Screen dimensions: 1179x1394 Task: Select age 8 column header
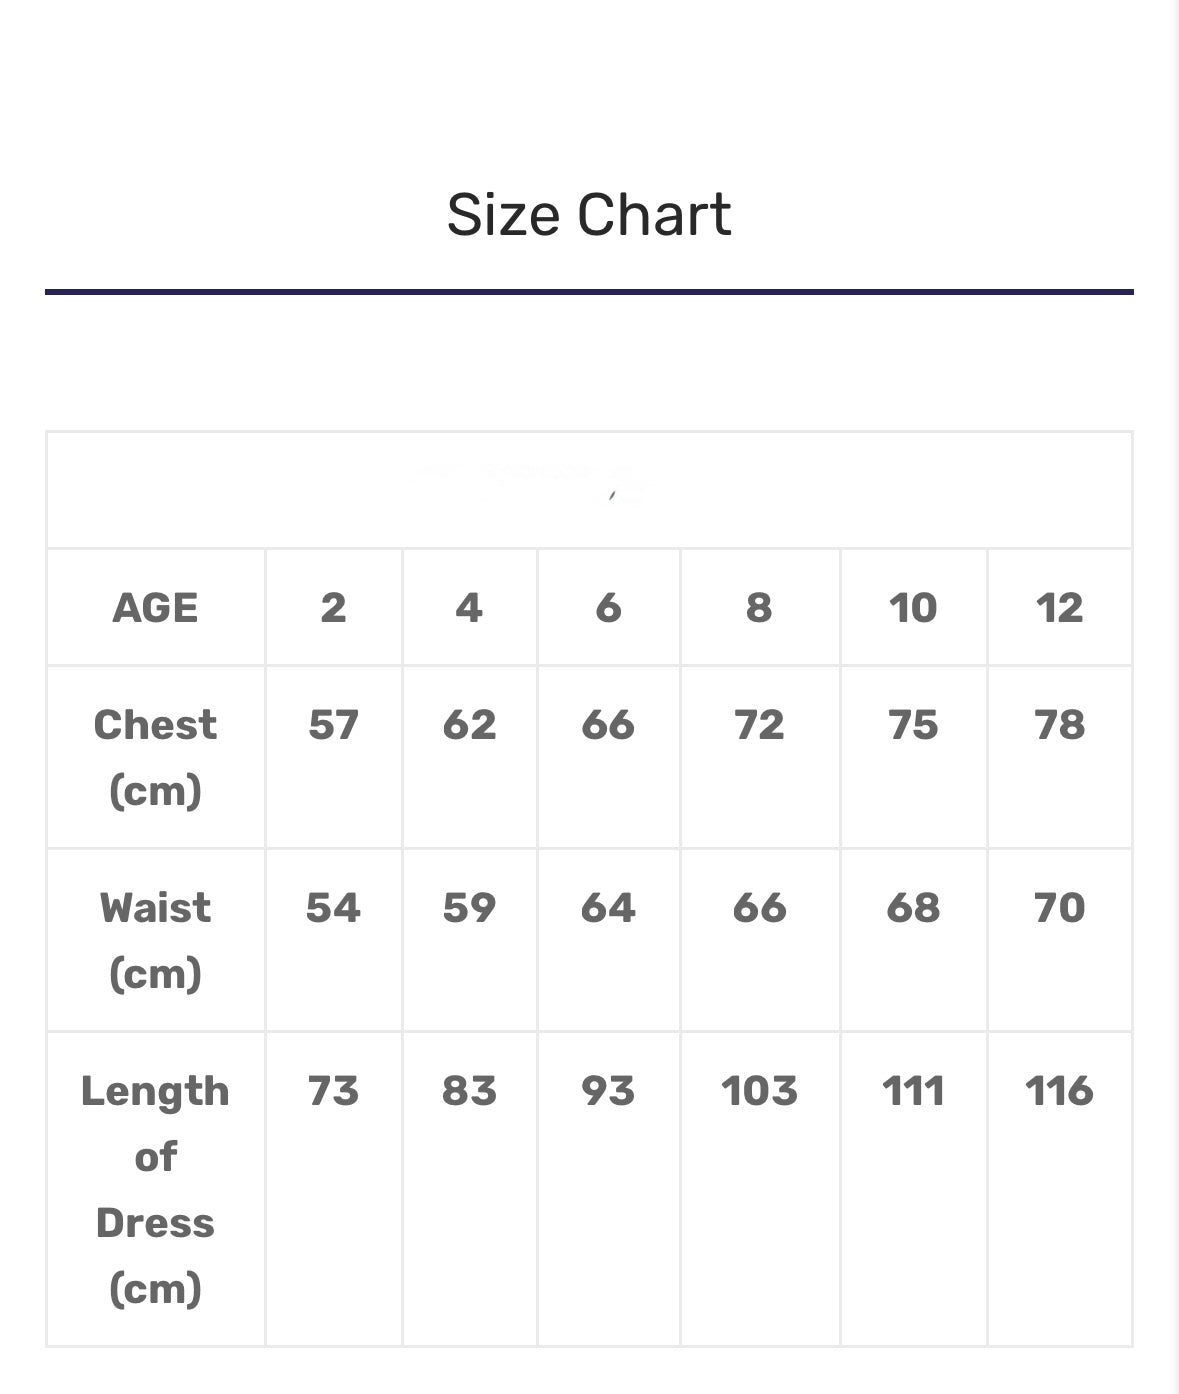pos(759,608)
